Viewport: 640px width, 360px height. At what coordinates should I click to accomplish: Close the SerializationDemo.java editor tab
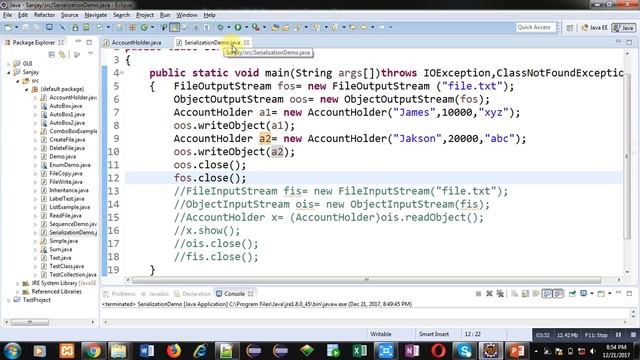pyautogui.click(x=247, y=42)
